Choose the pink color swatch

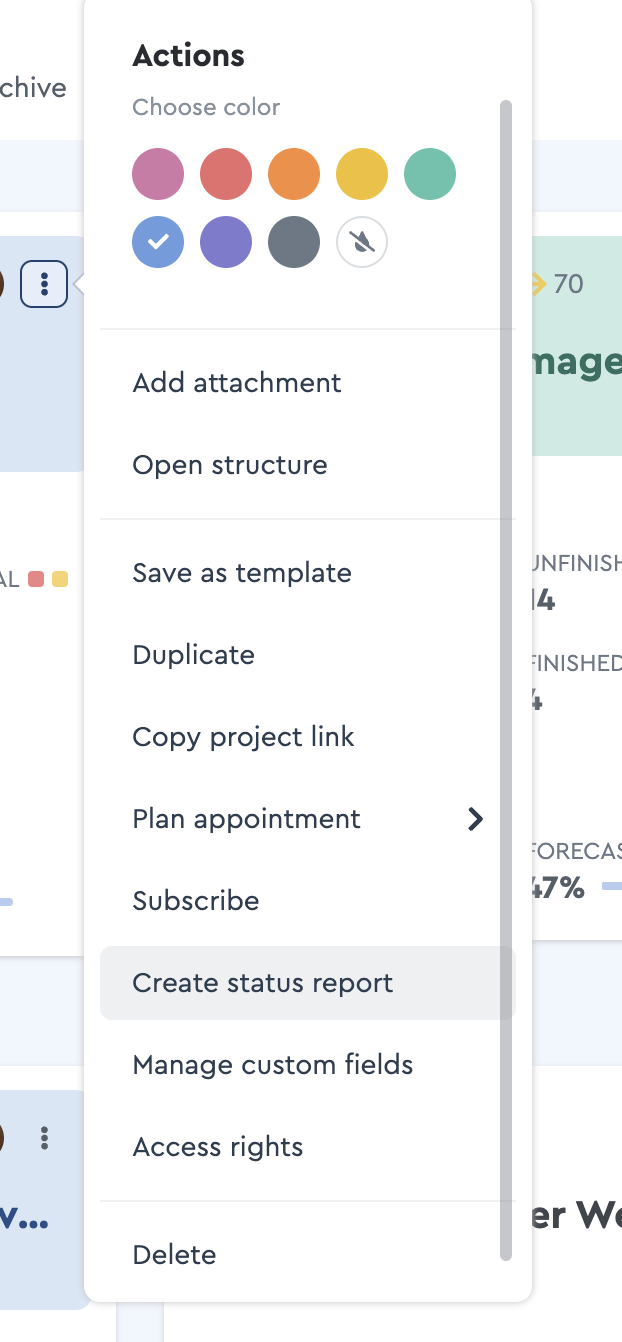(158, 174)
